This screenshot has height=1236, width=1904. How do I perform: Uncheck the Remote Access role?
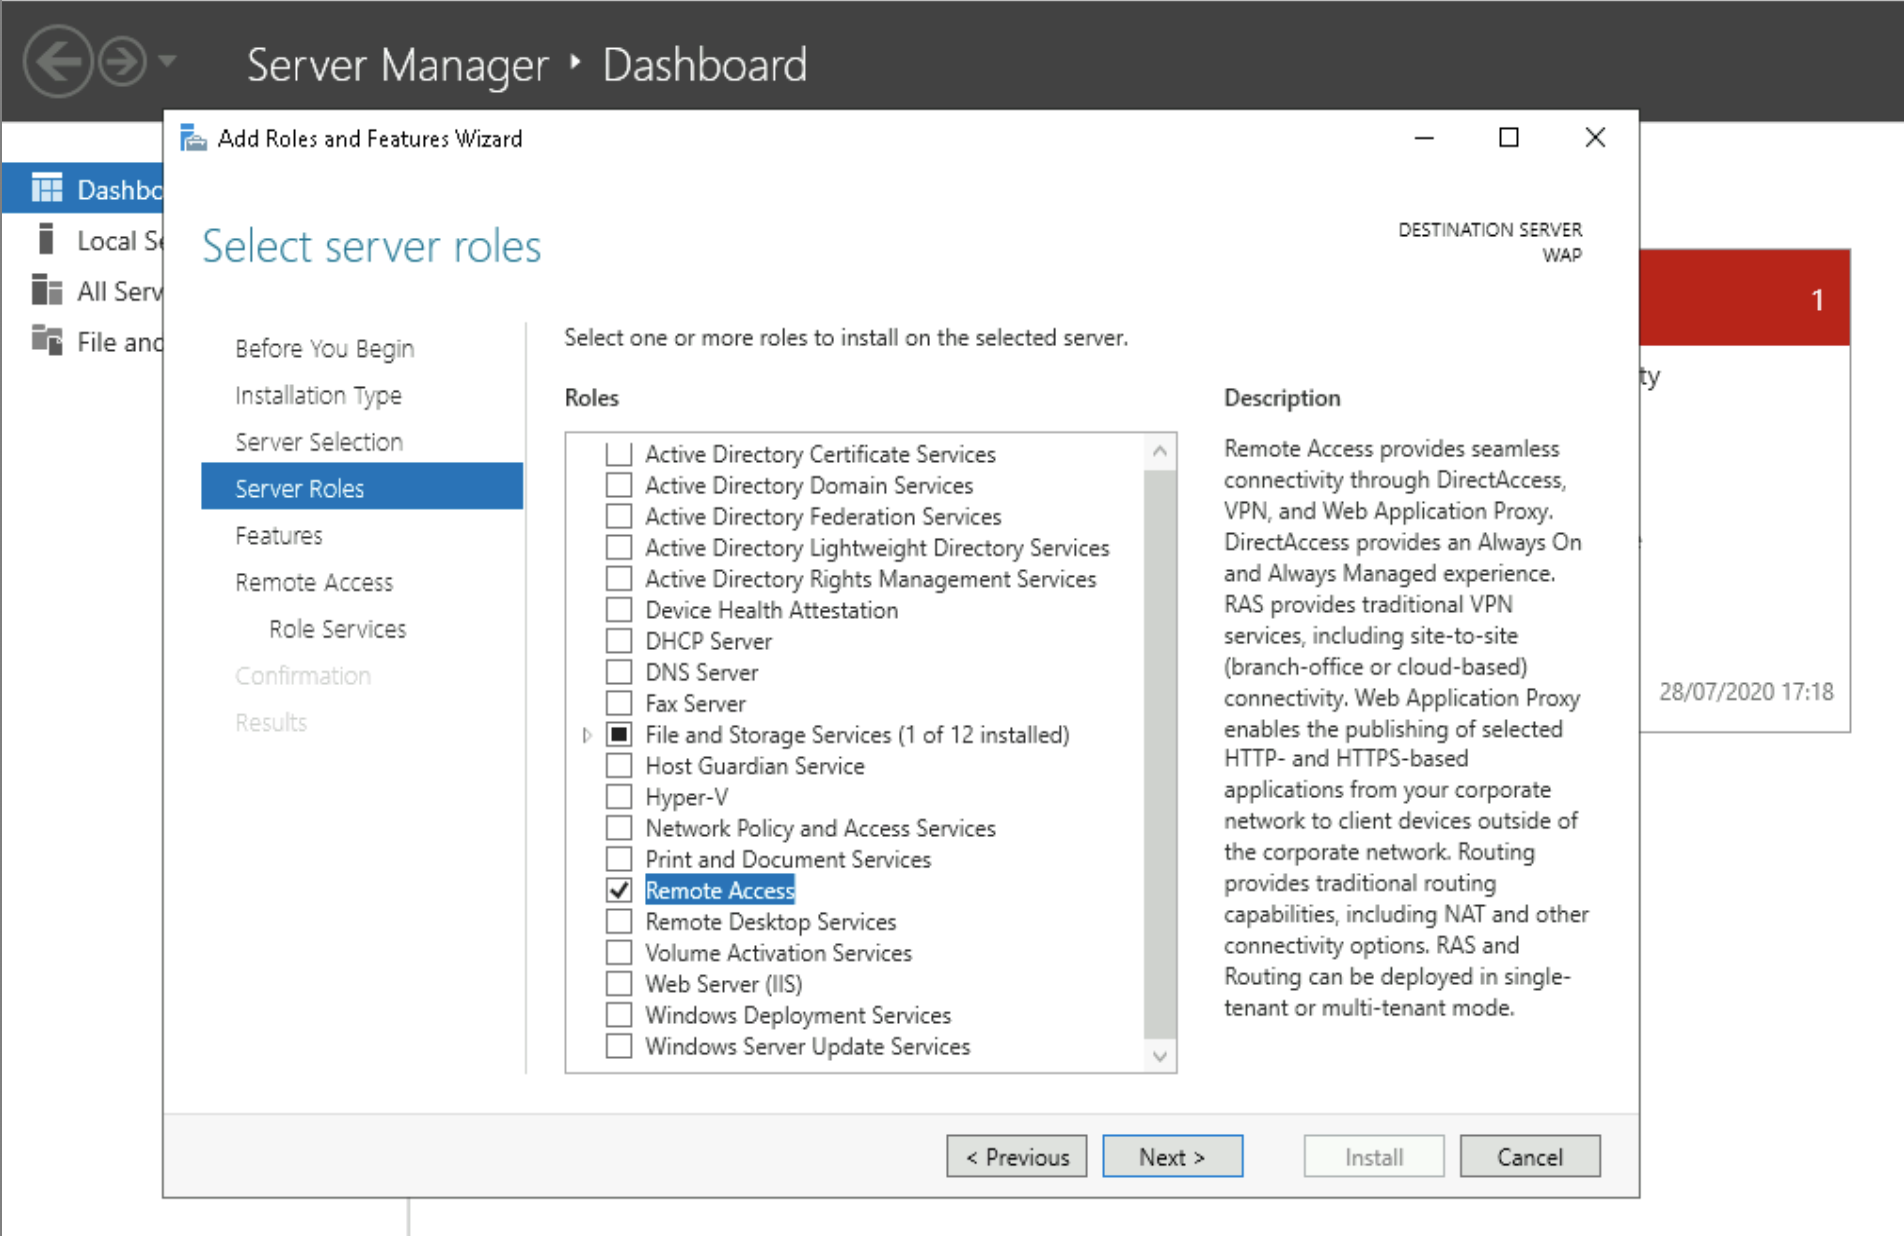coord(618,889)
